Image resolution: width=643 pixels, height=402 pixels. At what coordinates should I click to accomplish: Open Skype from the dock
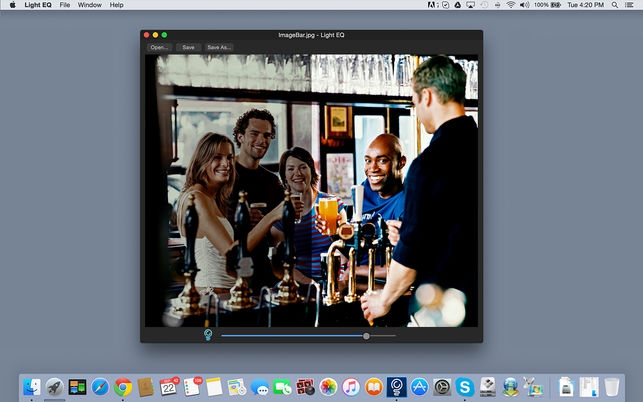[x=464, y=387]
